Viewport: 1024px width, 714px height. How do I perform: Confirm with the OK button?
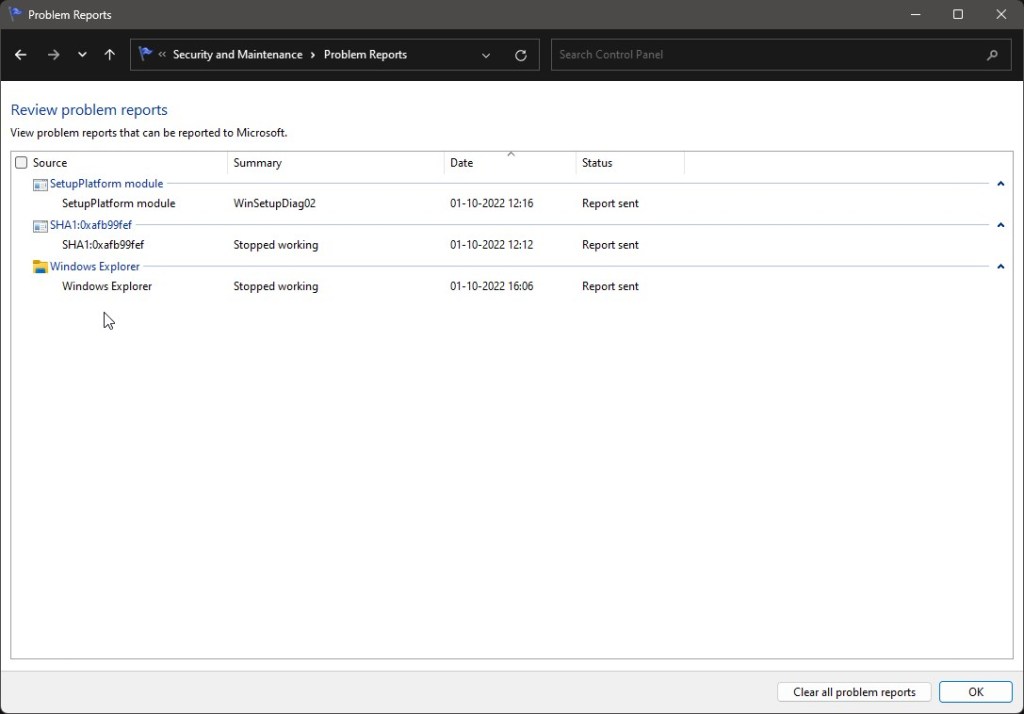point(976,692)
